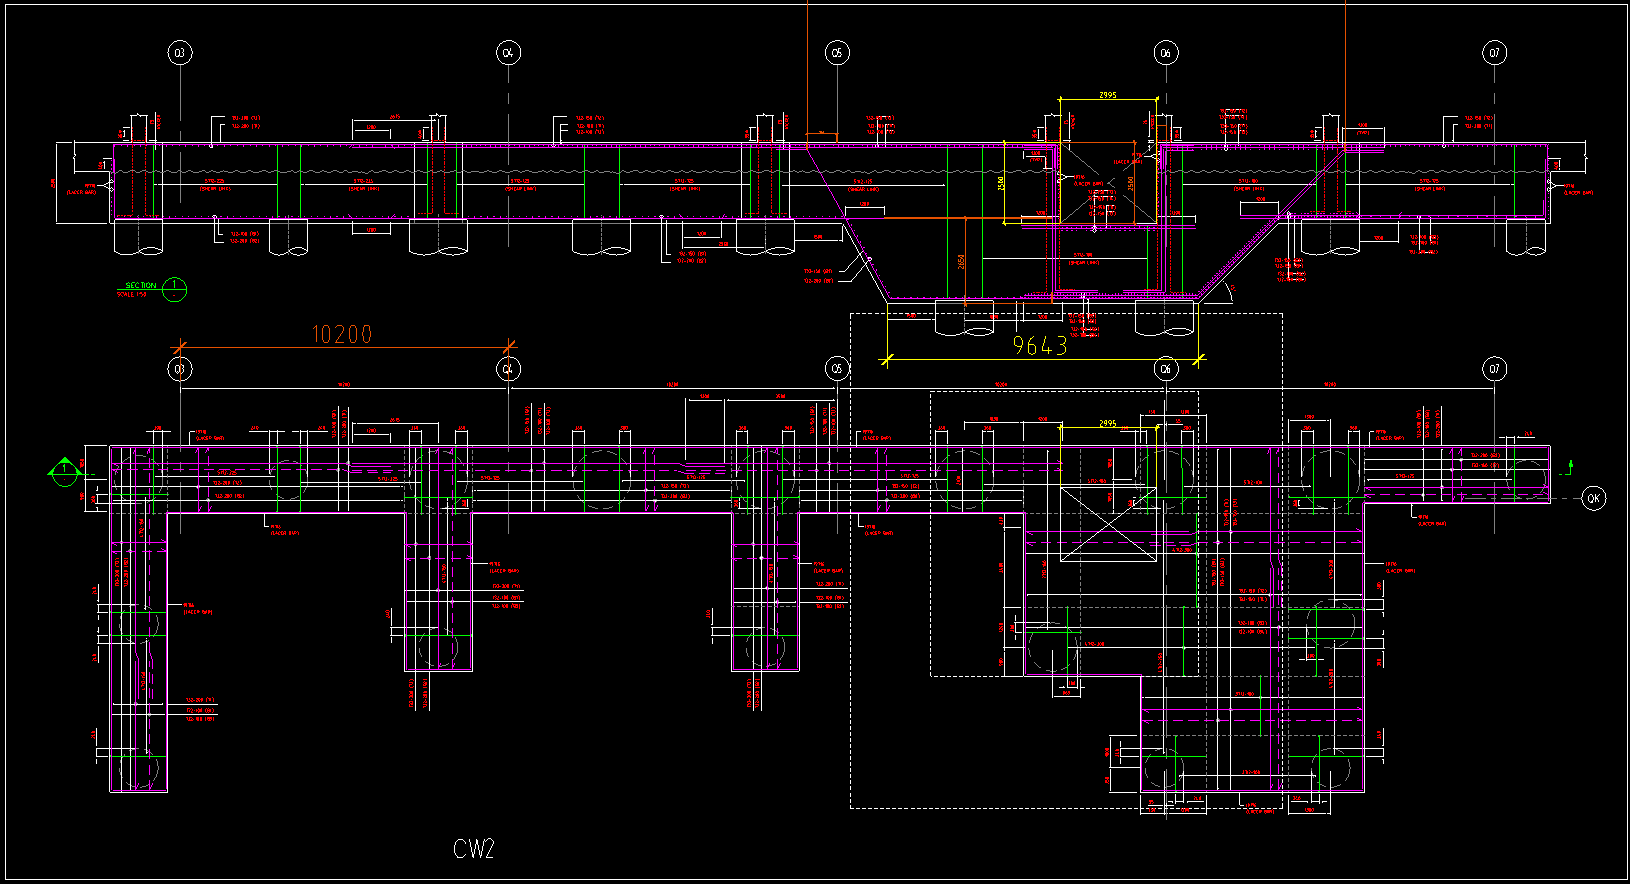Click the green SECTION title text
The width and height of the screenshot is (1630, 884).
[x=140, y=286]
